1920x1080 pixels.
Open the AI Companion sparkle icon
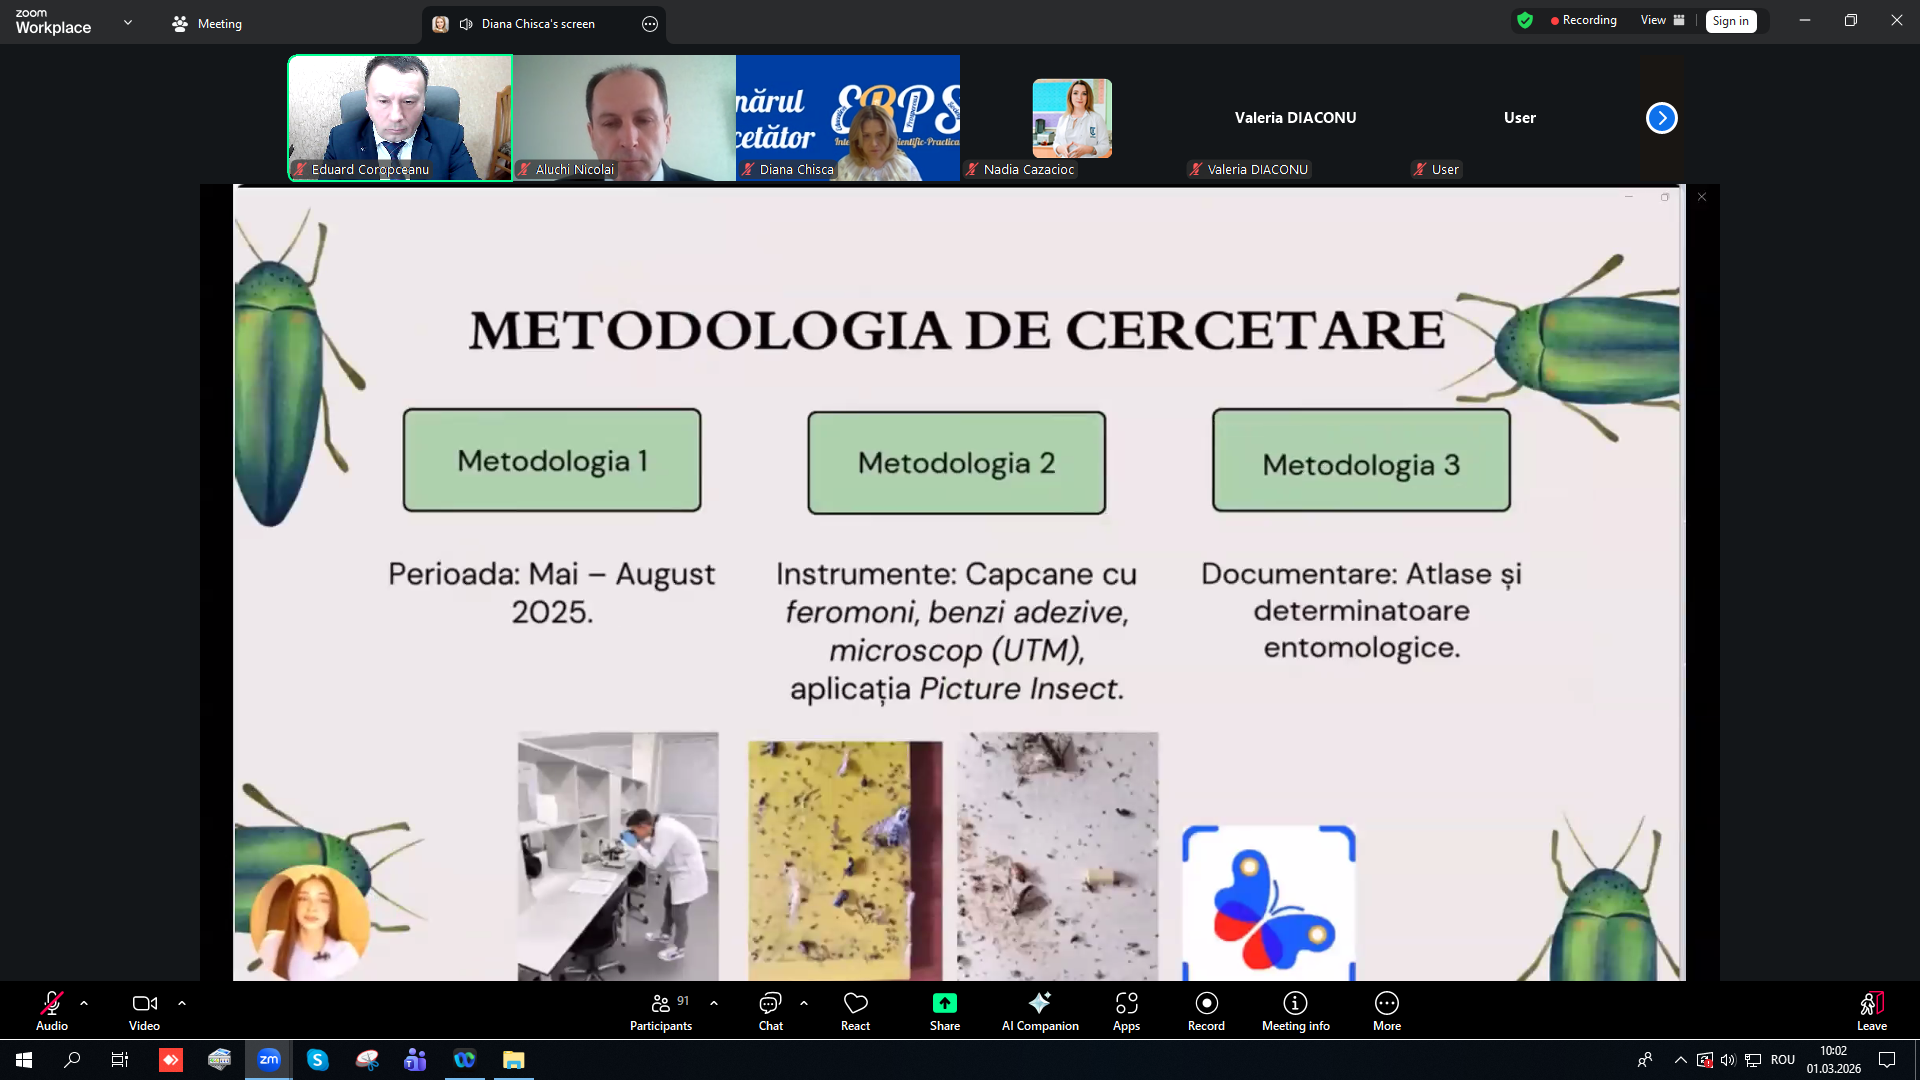point(1039,1004)
